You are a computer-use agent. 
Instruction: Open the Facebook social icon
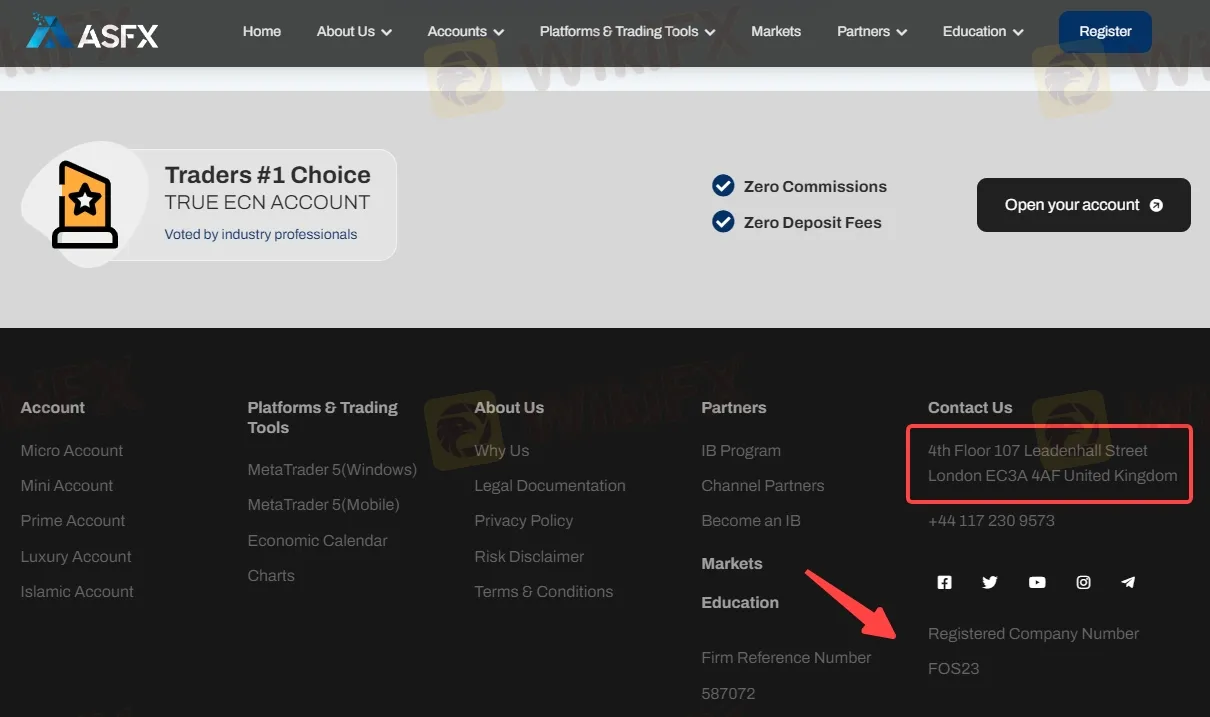pyautogui.click(x=944, y=582)
